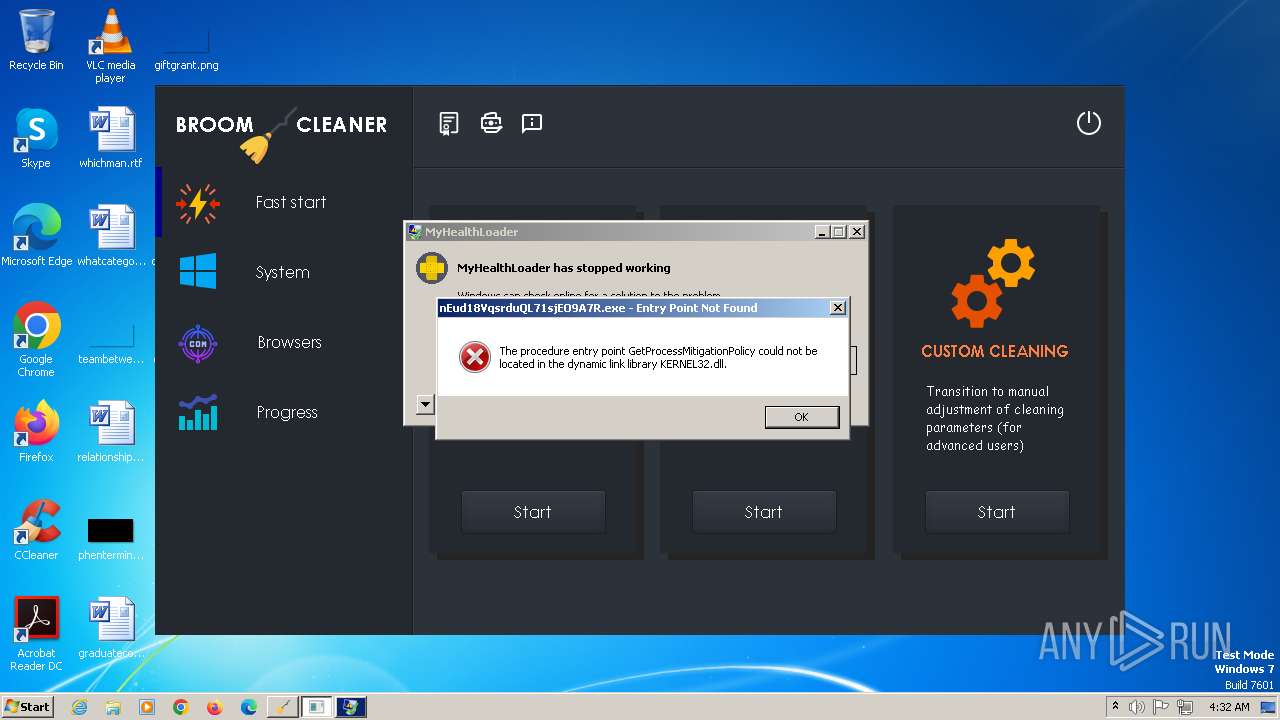Open Acrobat Reader DC shortcut
Screen dimensions: 1280x720
click(36, 634)
